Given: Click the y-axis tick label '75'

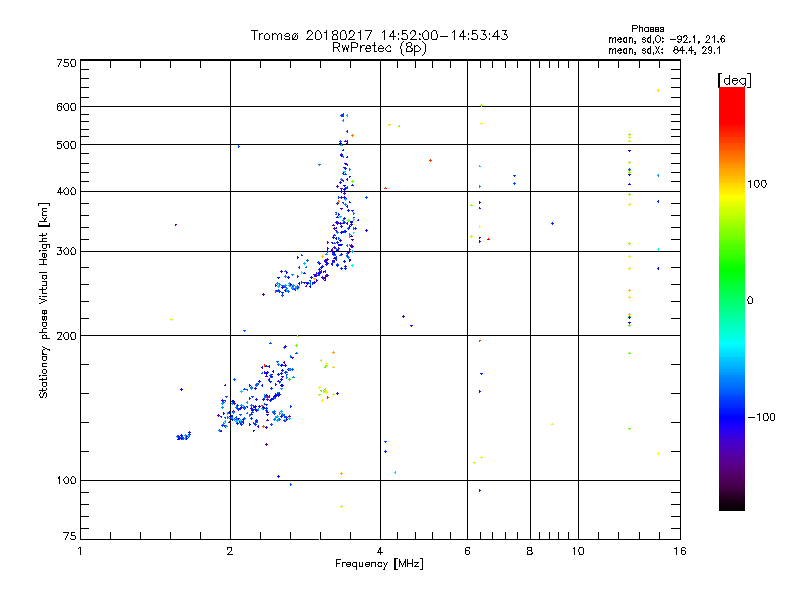Looking at the screenshot, I should [x=70, y=536].
